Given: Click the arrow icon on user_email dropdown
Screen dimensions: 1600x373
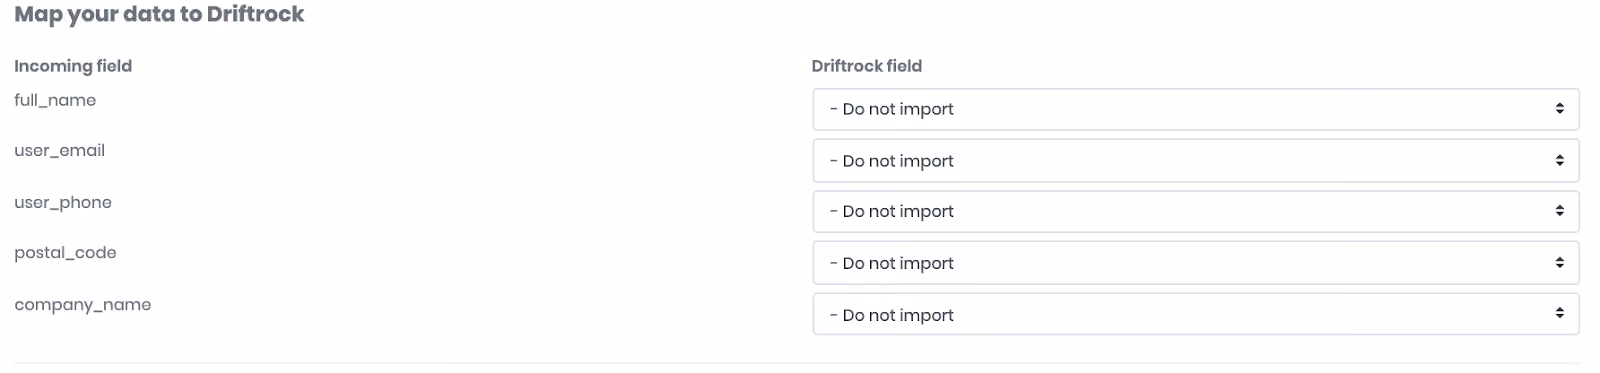Looking at the screenshot, I should 1559,160.
